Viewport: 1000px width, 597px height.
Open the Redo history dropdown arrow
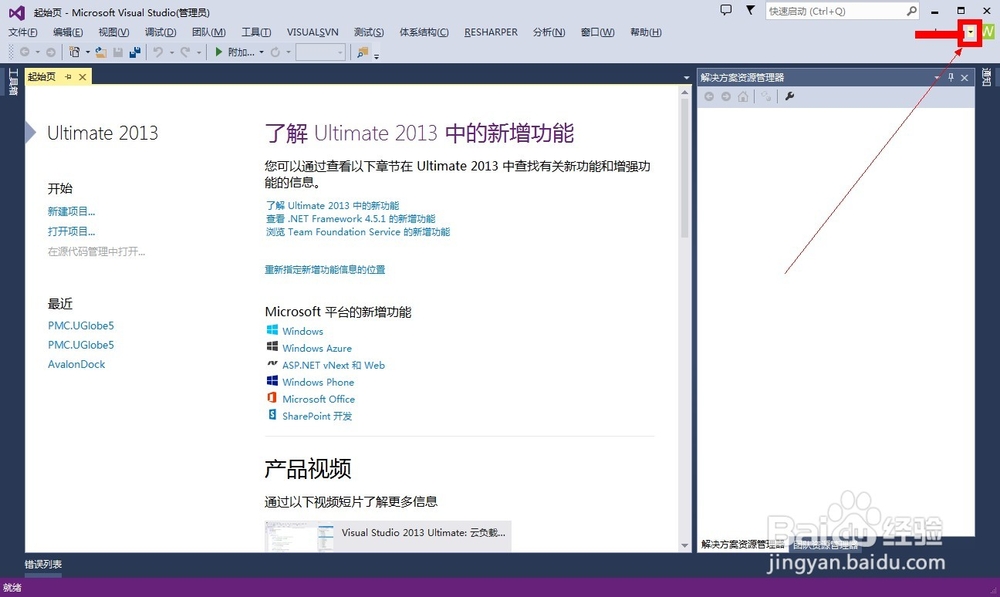point(199,52)
